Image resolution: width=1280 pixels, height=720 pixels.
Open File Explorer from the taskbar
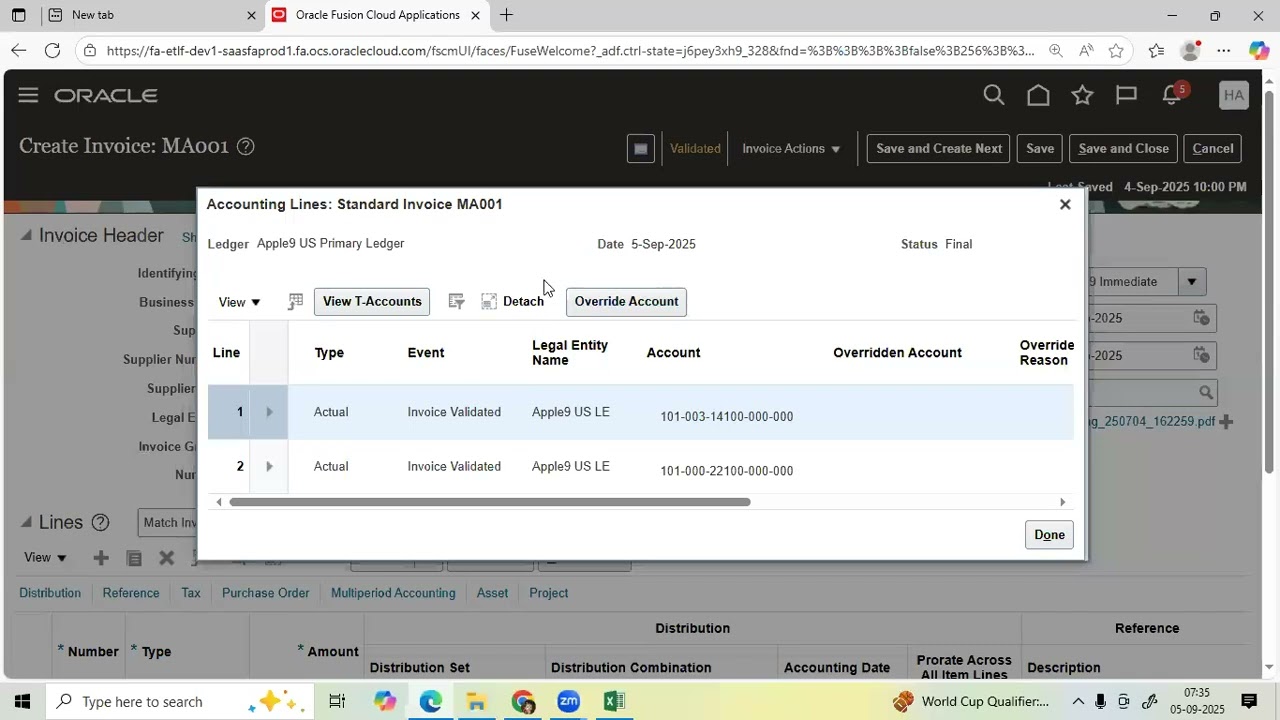pos(476,701)
